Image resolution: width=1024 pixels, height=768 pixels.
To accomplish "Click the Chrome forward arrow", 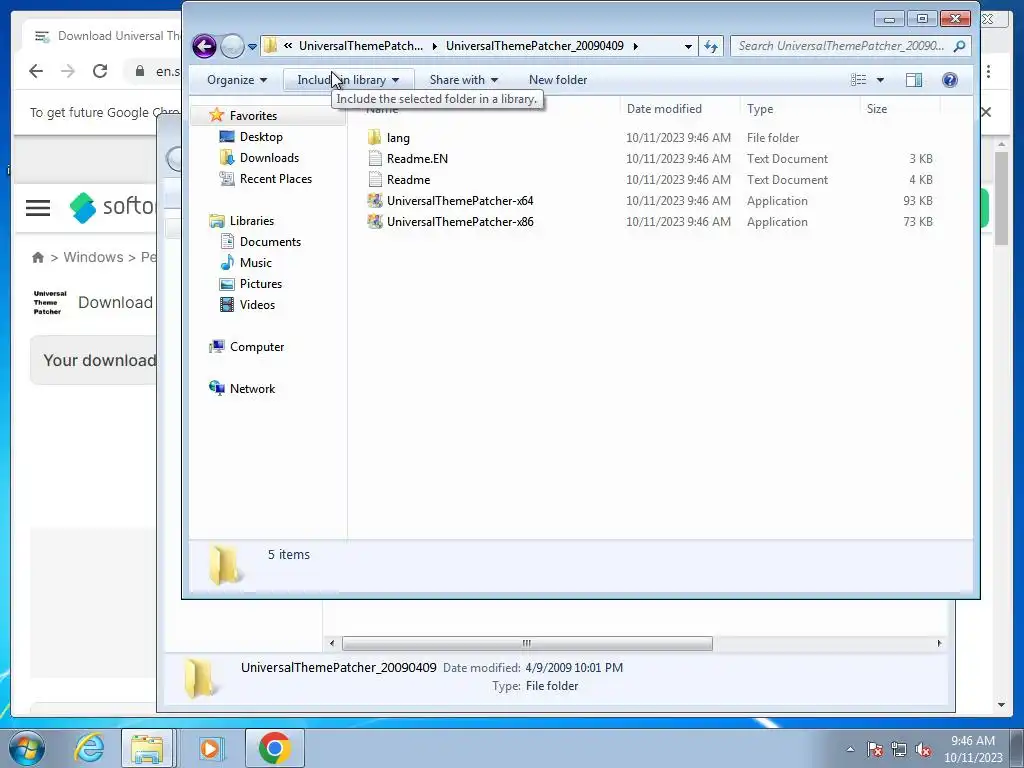I will coord(68,71).
